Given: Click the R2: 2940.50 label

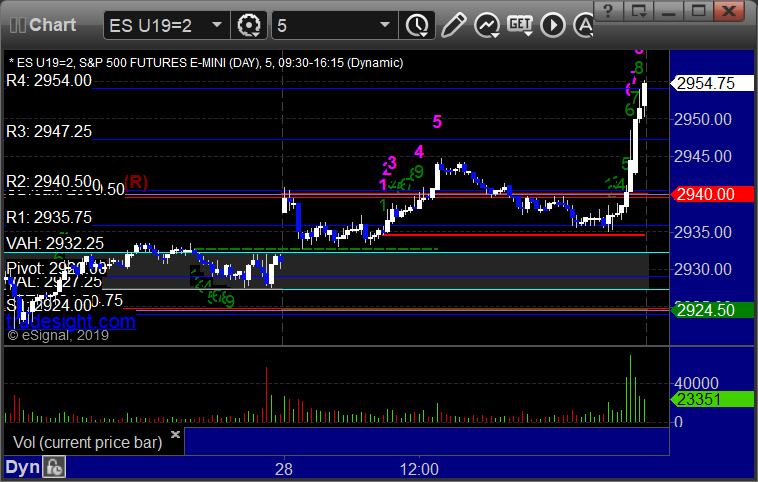Looking at the screenshot, I should [x=49, y=181].
